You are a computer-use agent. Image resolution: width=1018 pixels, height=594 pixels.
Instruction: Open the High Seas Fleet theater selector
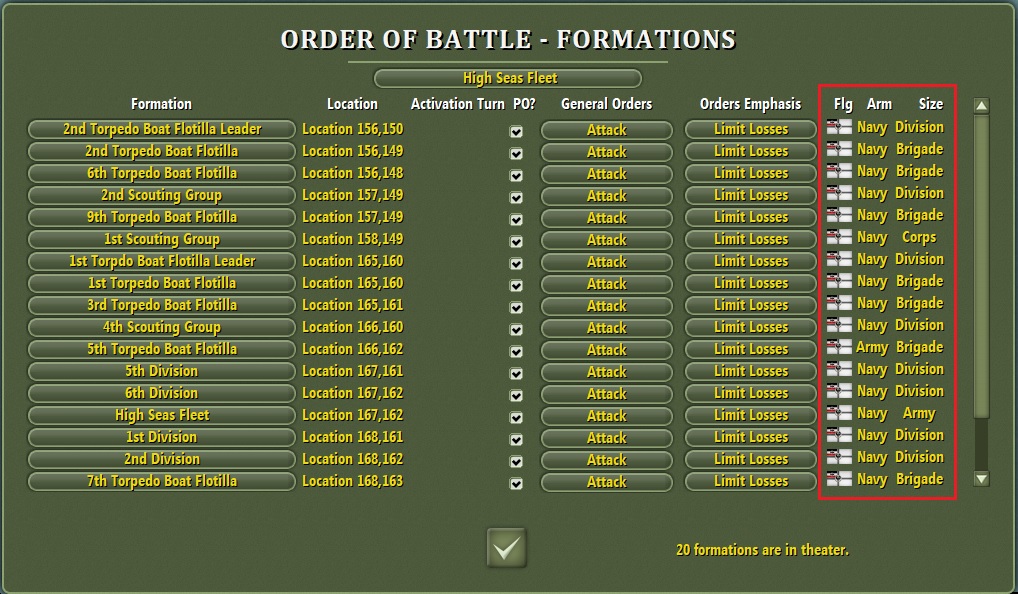tap(506, 77)
